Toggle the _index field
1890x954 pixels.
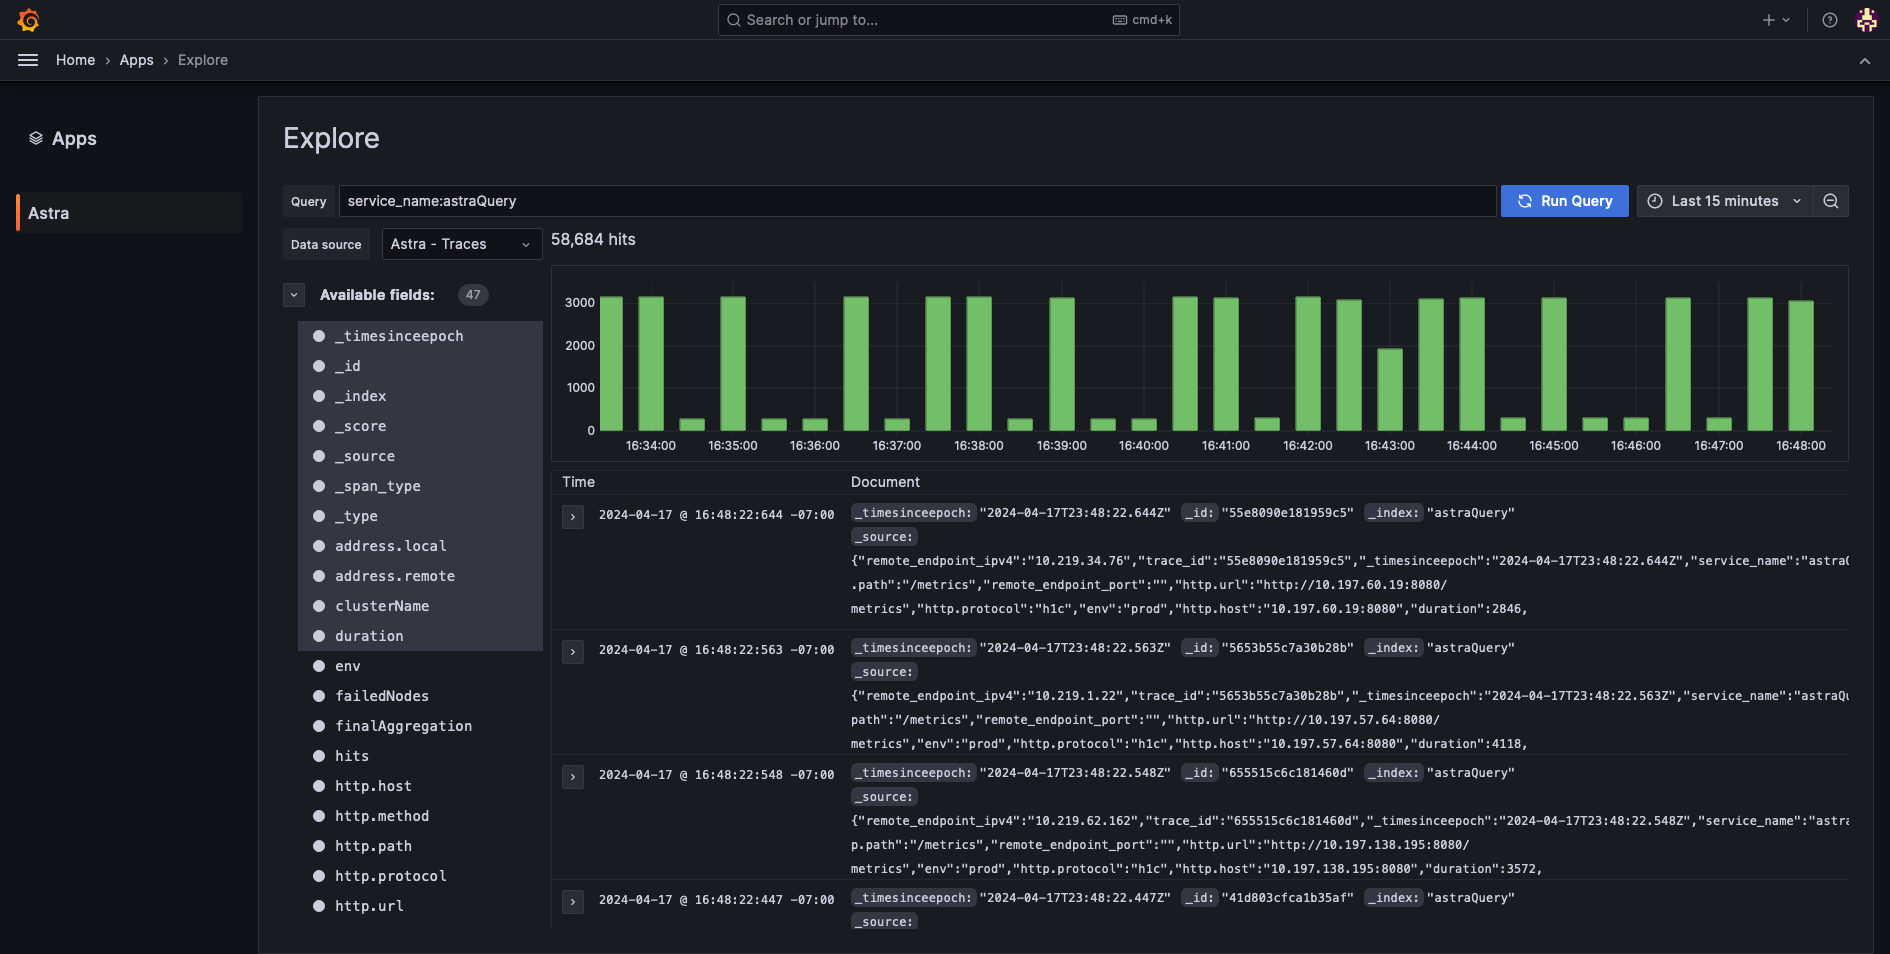pos(420,396)
